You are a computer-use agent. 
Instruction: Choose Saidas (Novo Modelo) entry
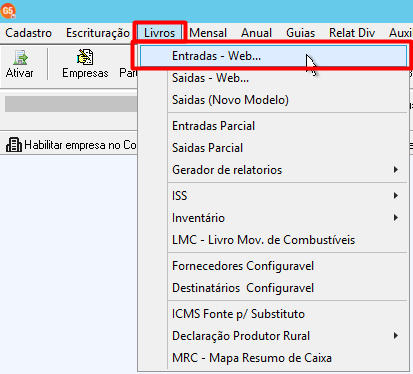pyautogui.click(x=273, y=100)
